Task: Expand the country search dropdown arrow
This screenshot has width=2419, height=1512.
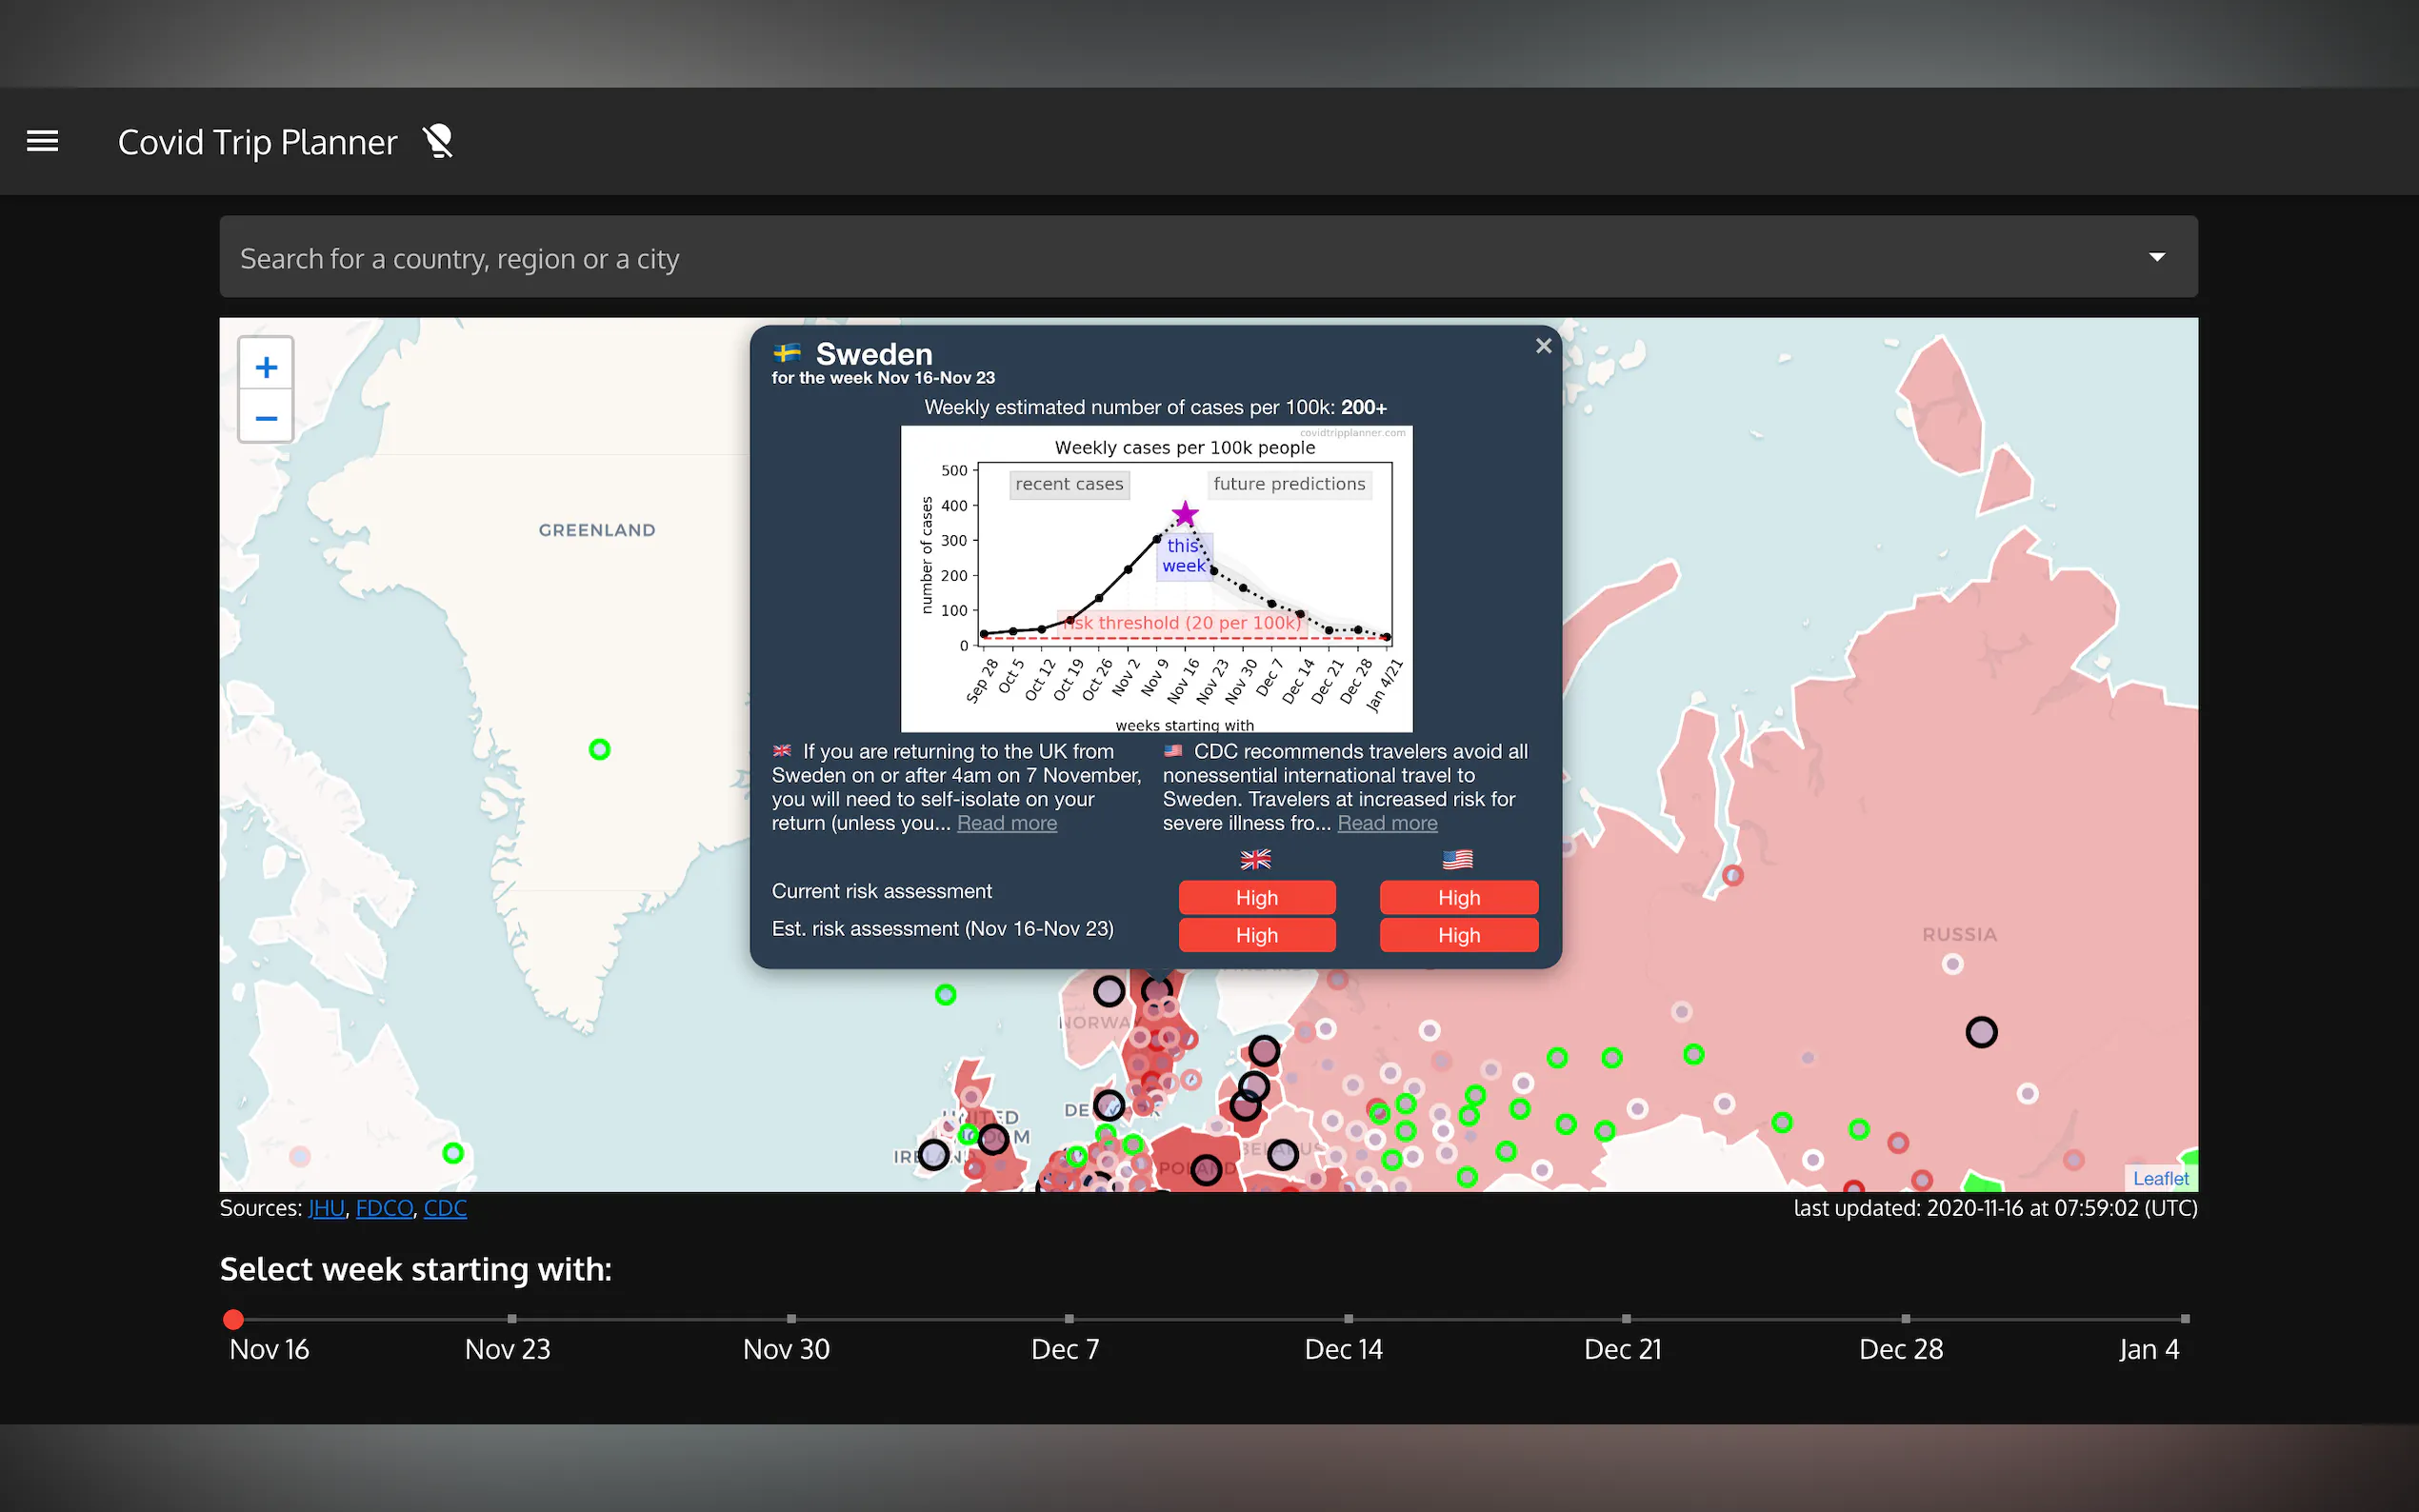Action: [x=2157, y=257]
